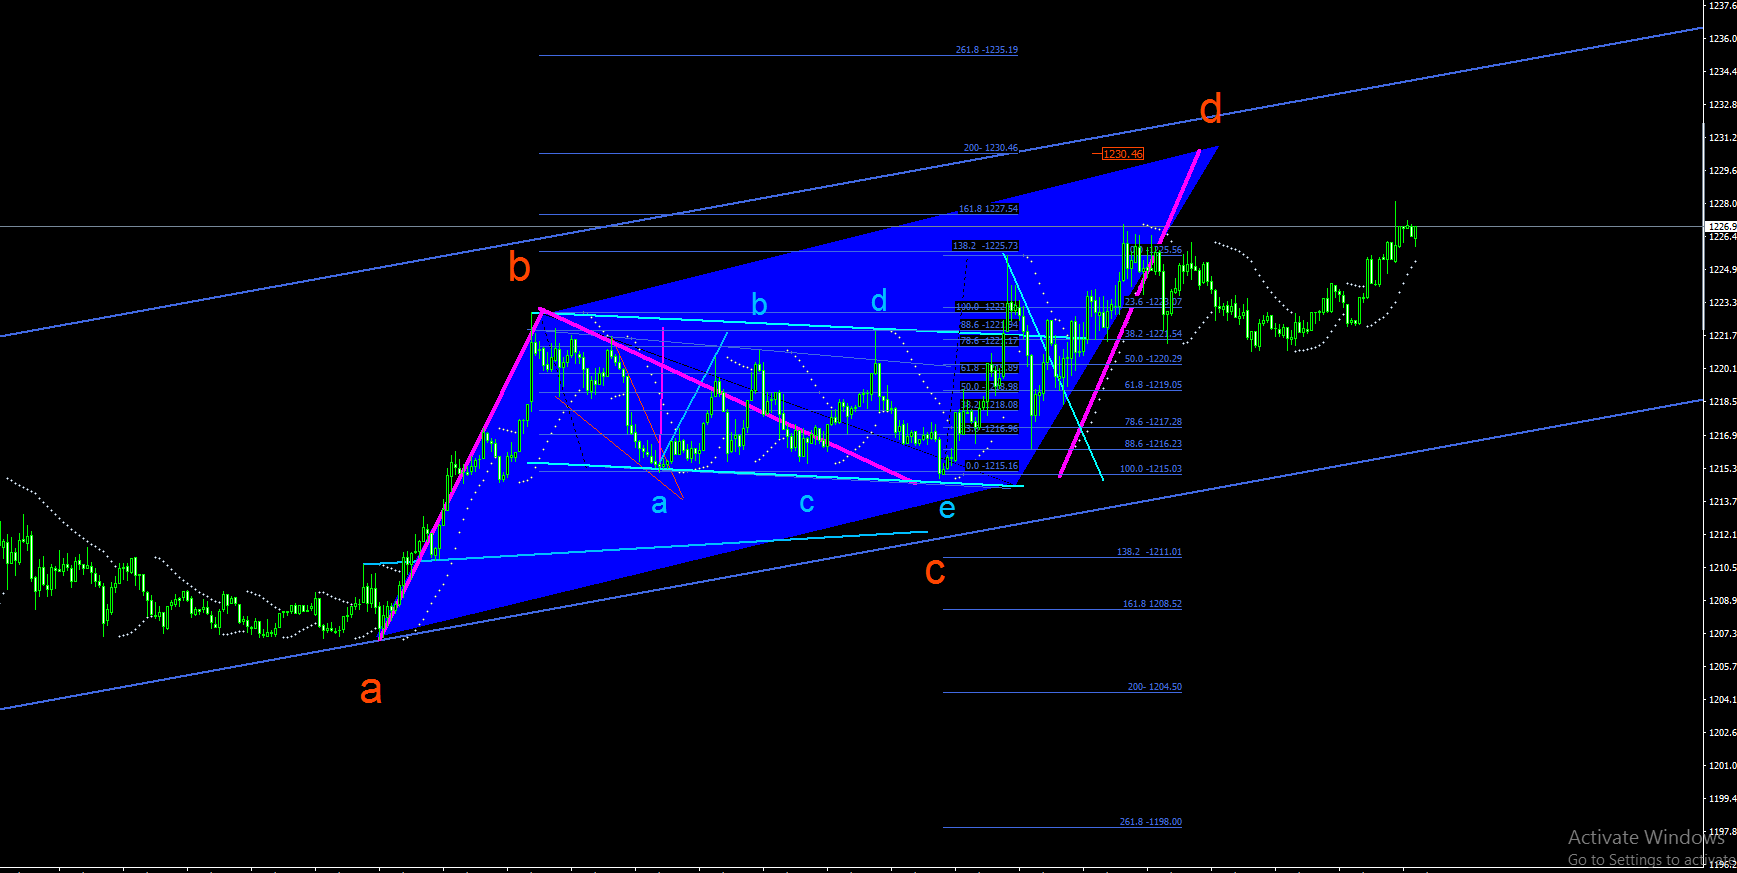Screen dimensions: 1737x873
Task: Click Fibonacci level "38.2 -1221.54"
Action: pos(1153,334)
